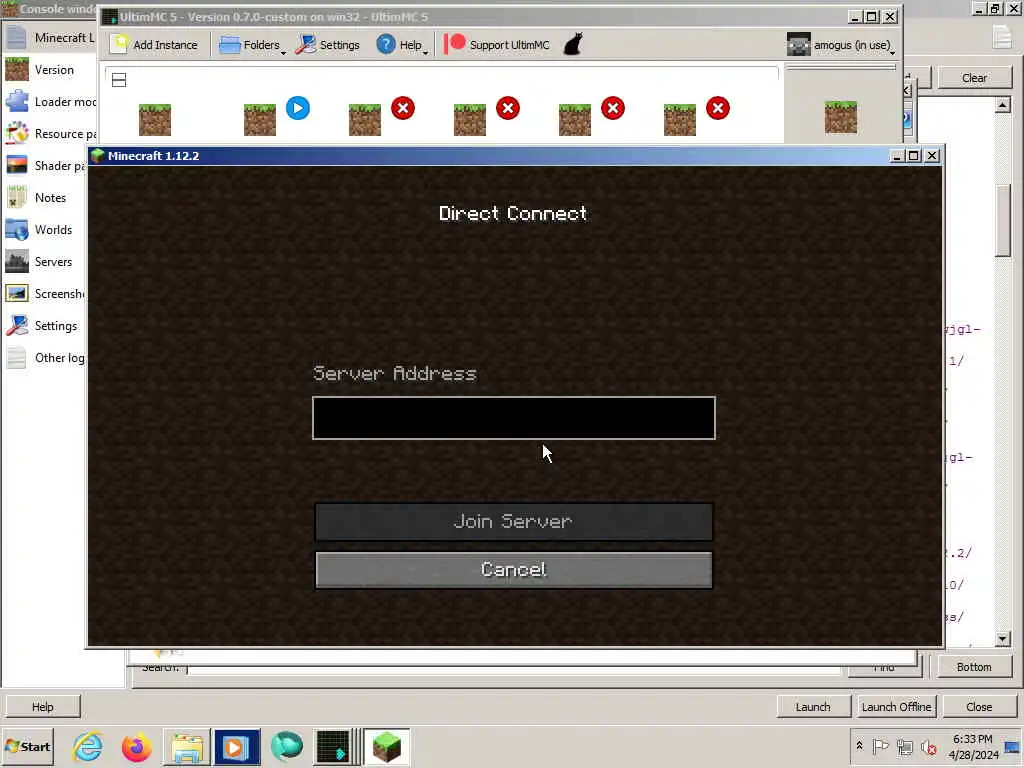Open the Windows Start menu

[27, 746]
